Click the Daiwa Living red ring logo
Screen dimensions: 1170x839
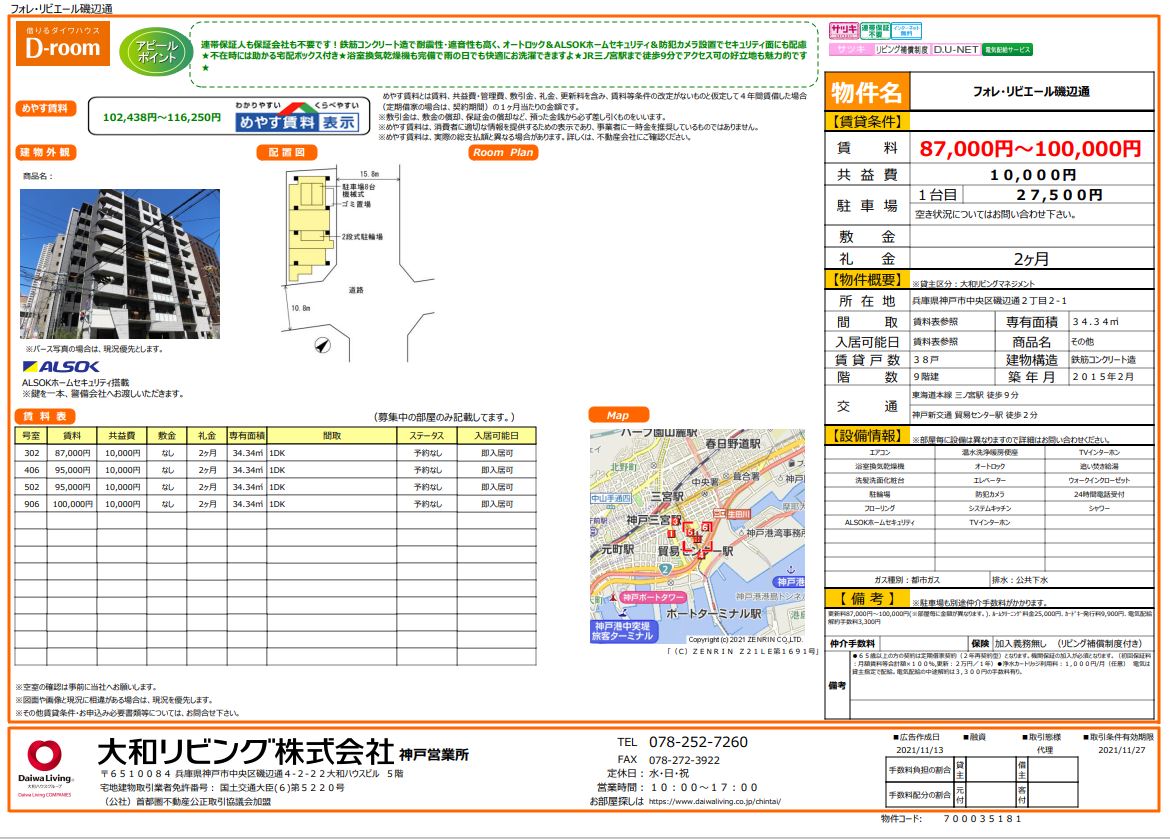pos(45,755)
